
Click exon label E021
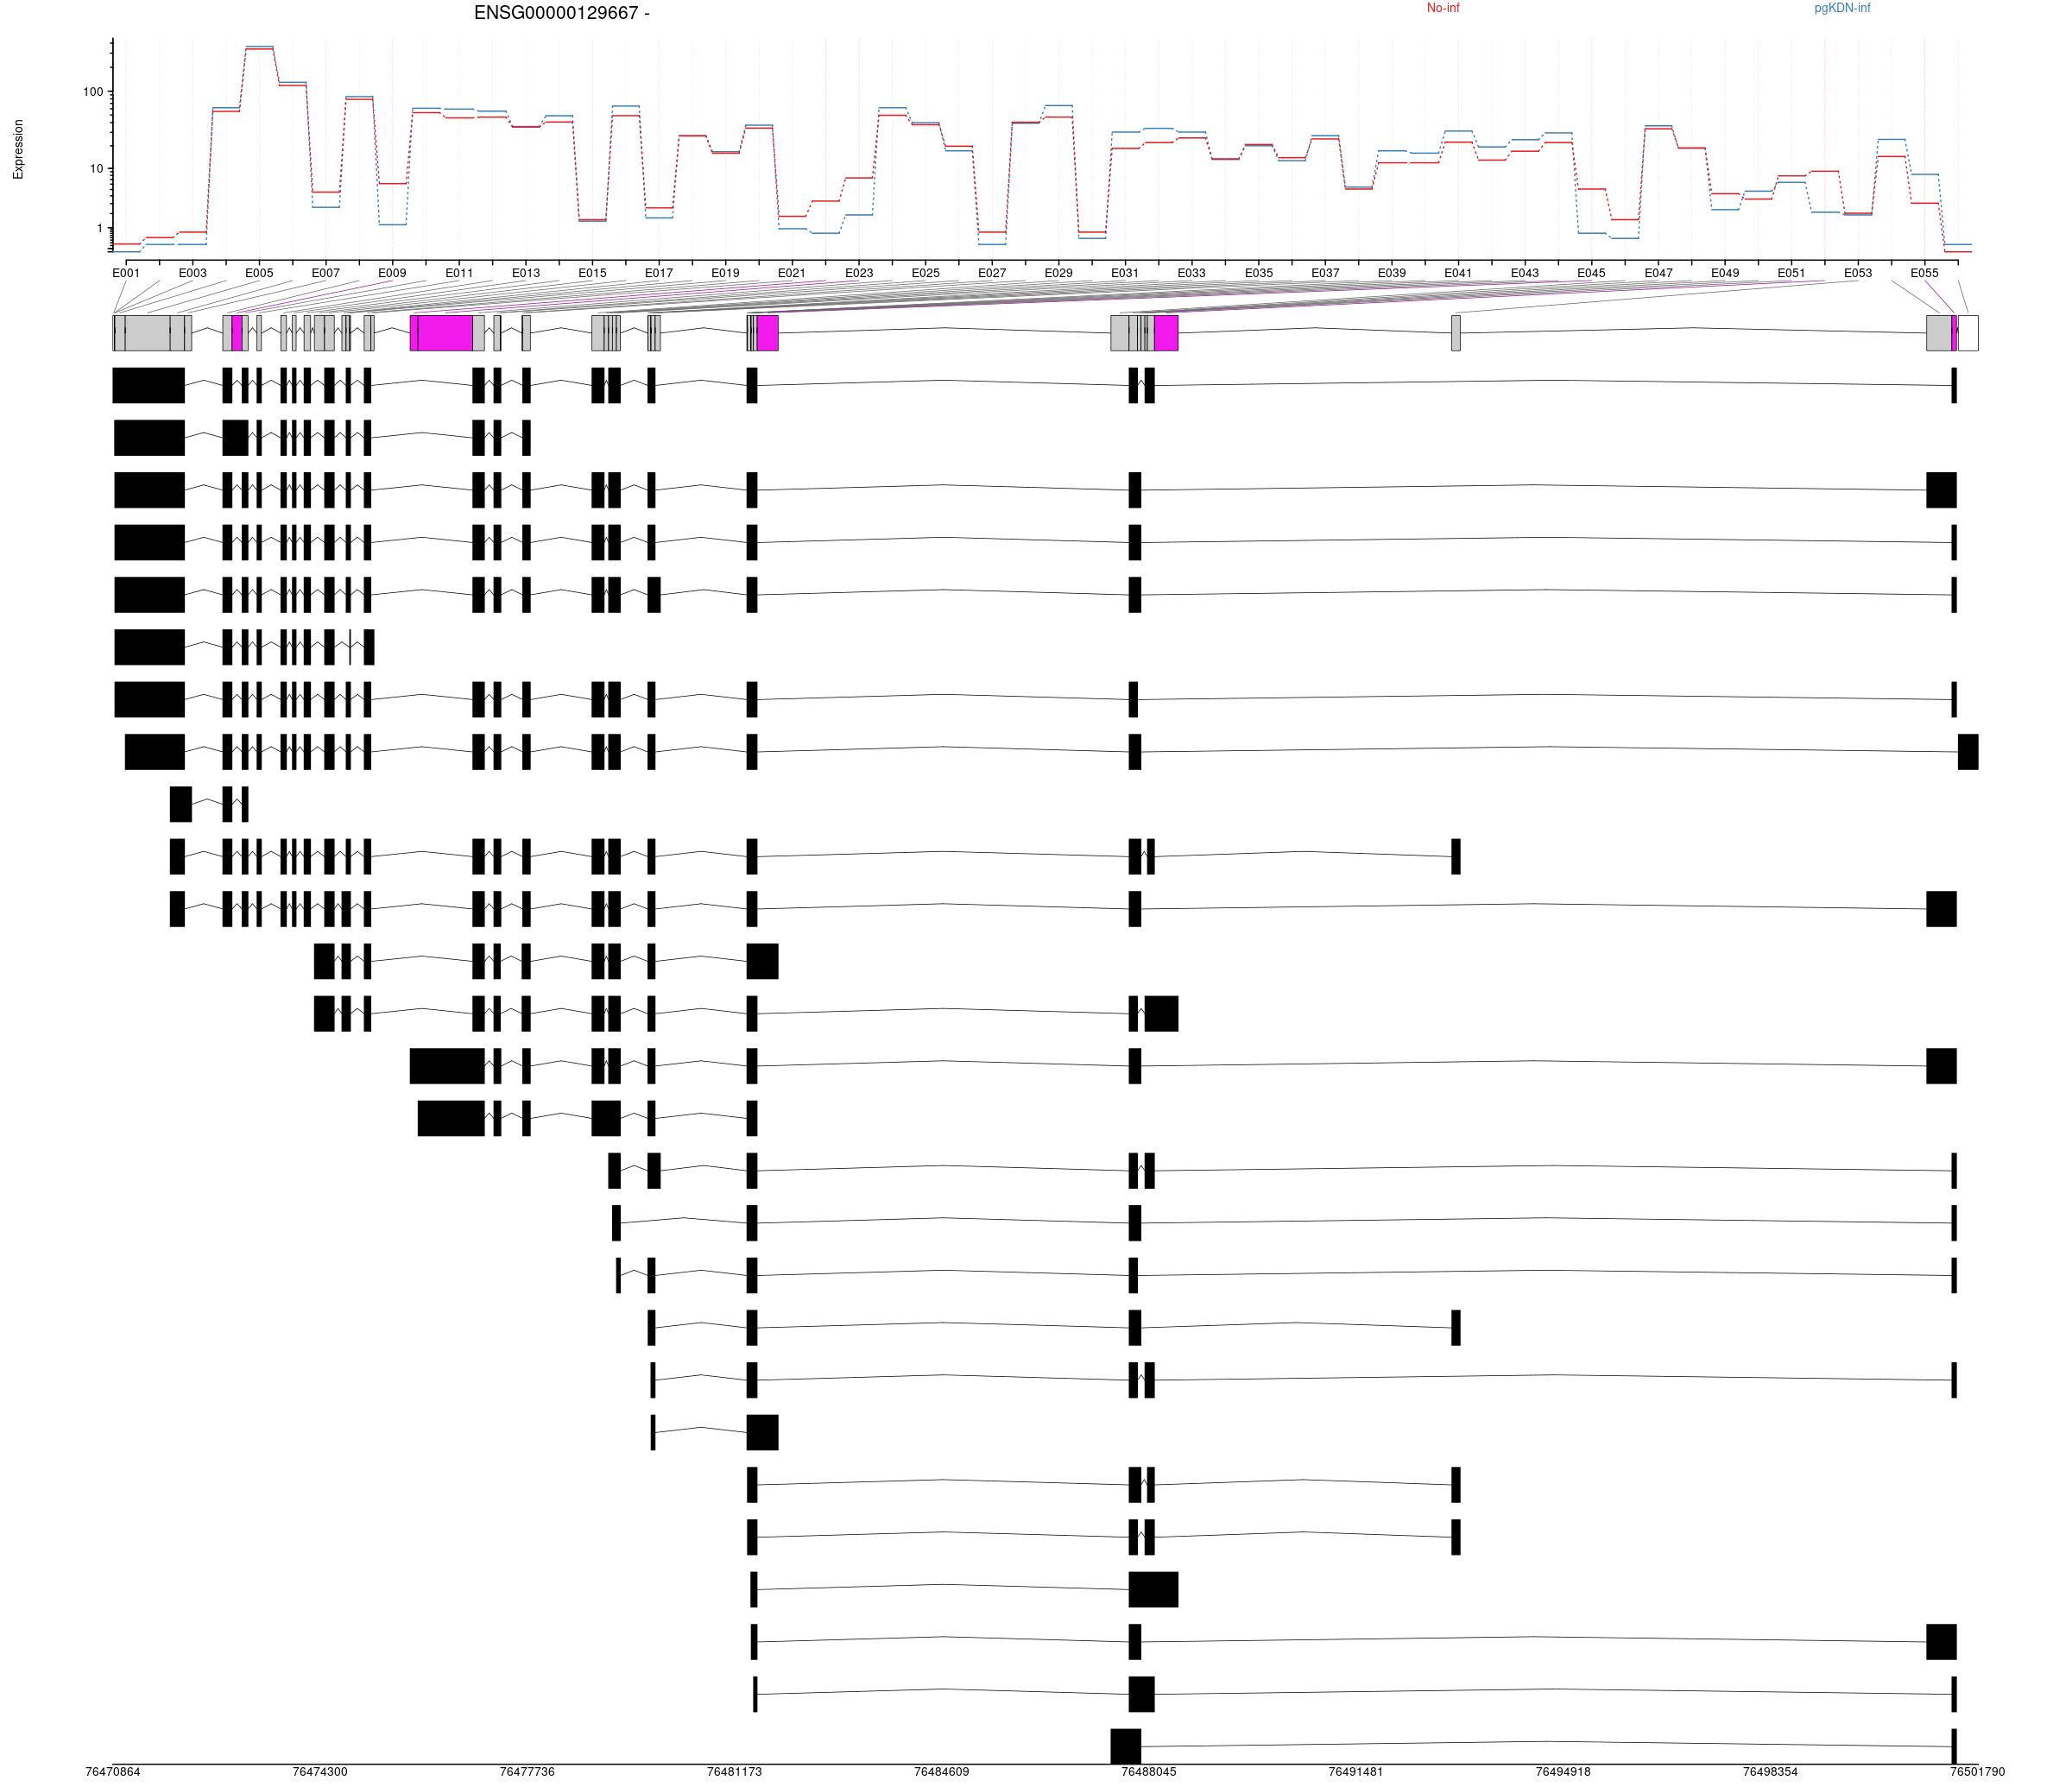coord(792,273)
